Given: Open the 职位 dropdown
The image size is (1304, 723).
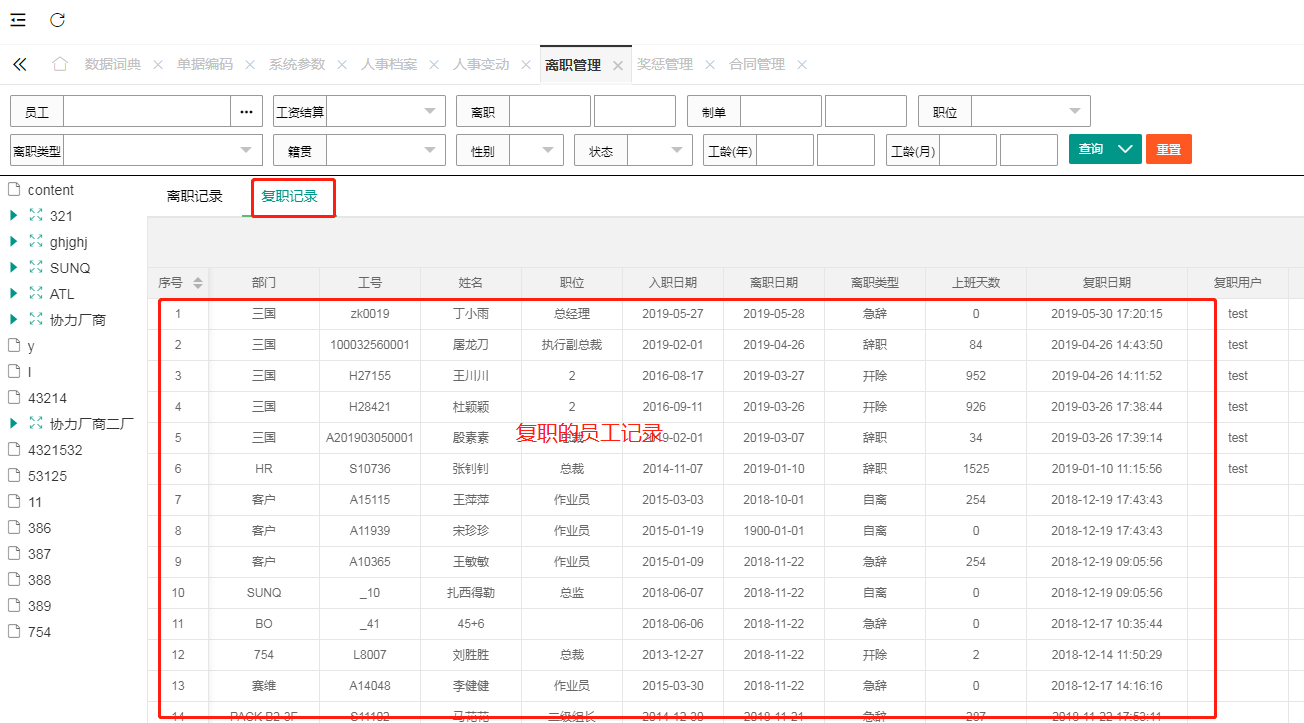Looking at the screenshot, I should coord(1030,112).
